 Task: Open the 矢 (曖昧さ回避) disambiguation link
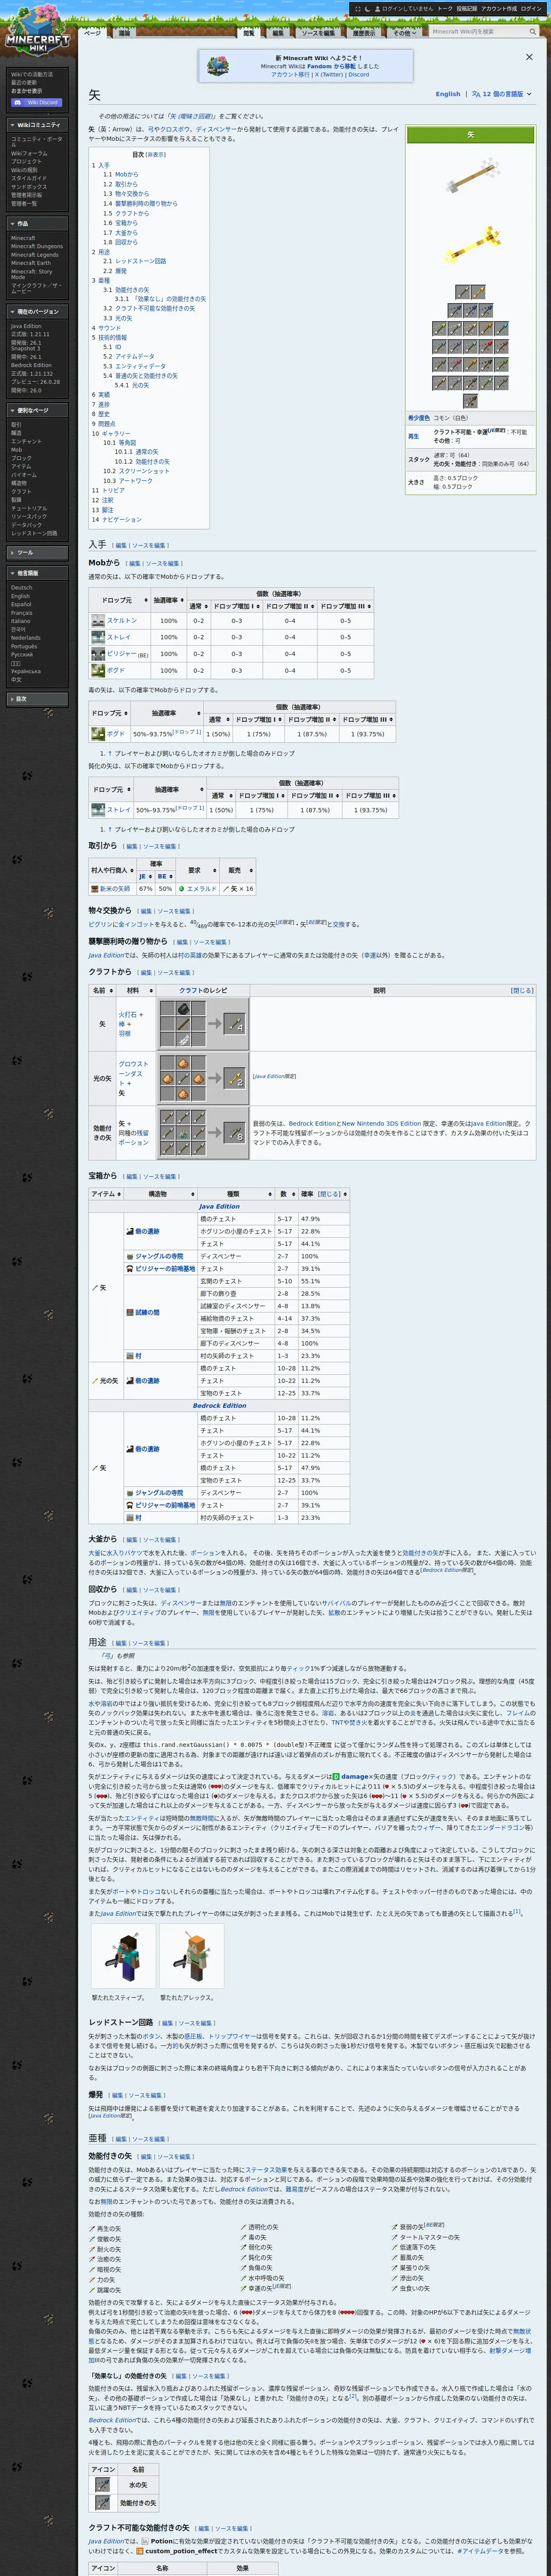(x=191, y=116)
